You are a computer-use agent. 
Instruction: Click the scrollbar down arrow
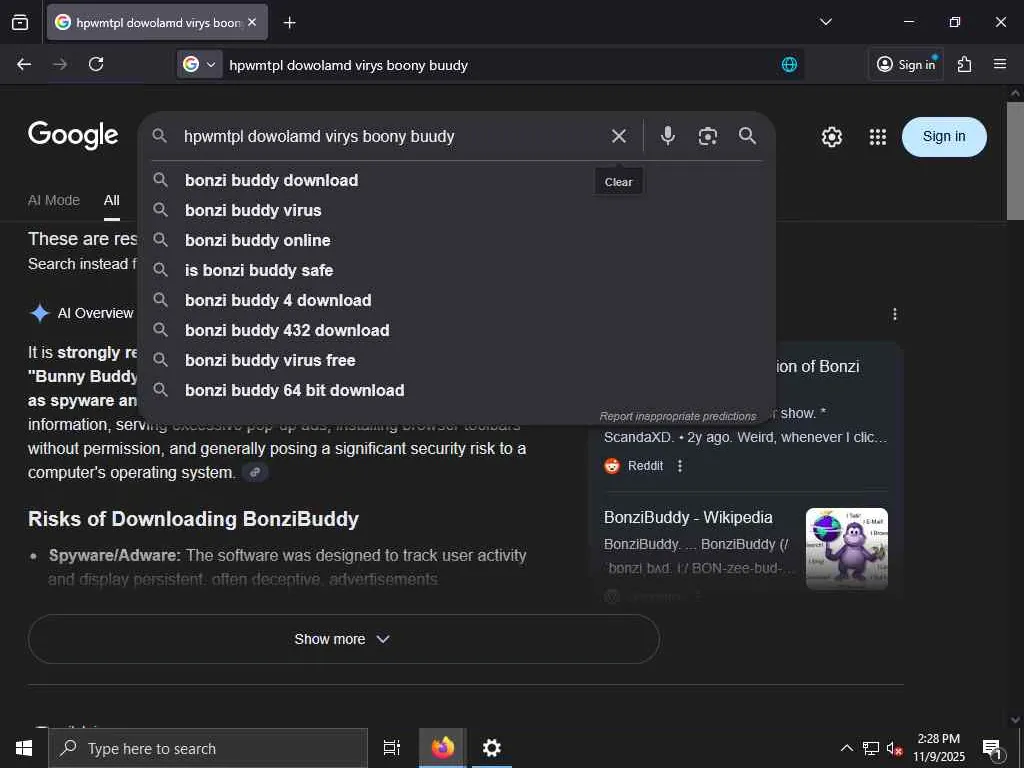[1015, 720]
